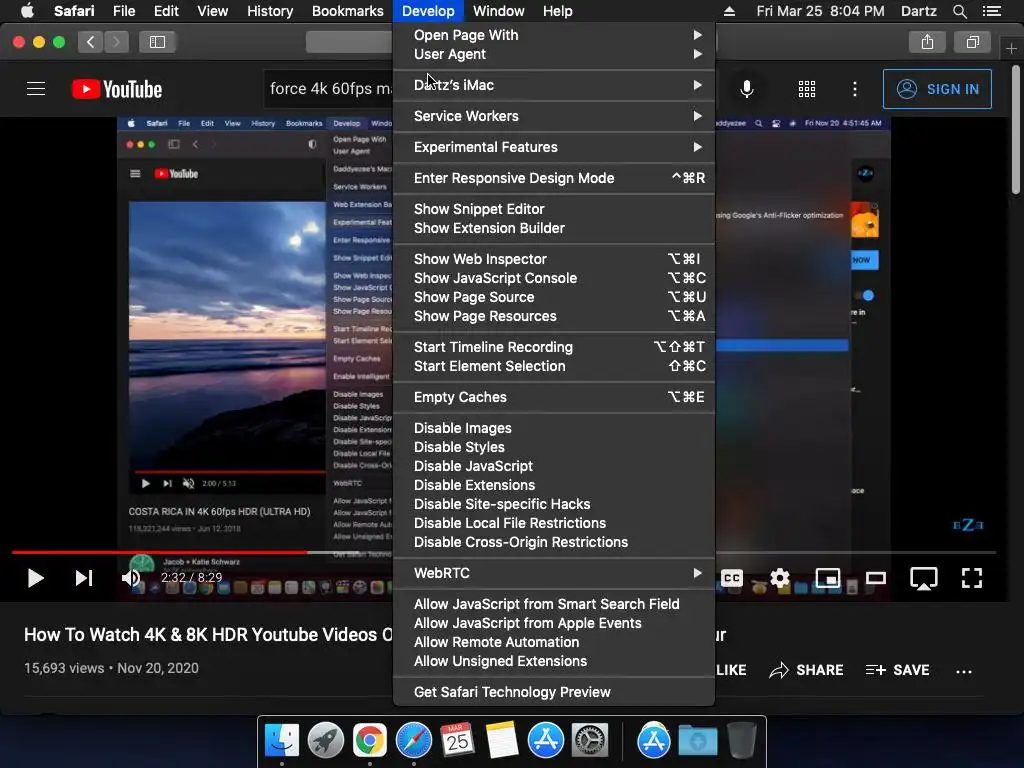Choose Show JavaScript Console
Screen dimensions: 1024x768
coord(554,278)
